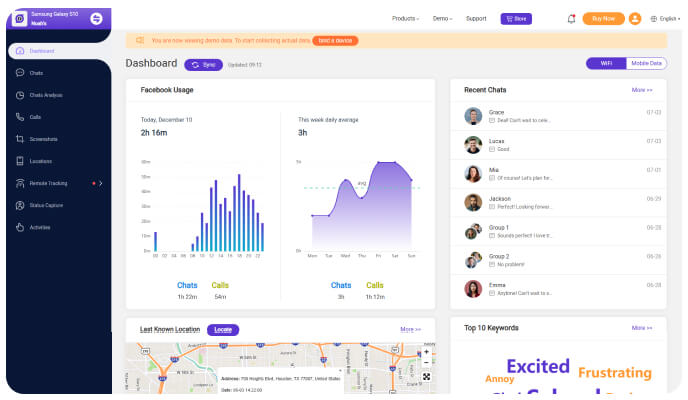Image resolution: width=688 pixels, height=400 pixels.
Task: Click the Chats speech bubble icon
Action: point(20,73)
